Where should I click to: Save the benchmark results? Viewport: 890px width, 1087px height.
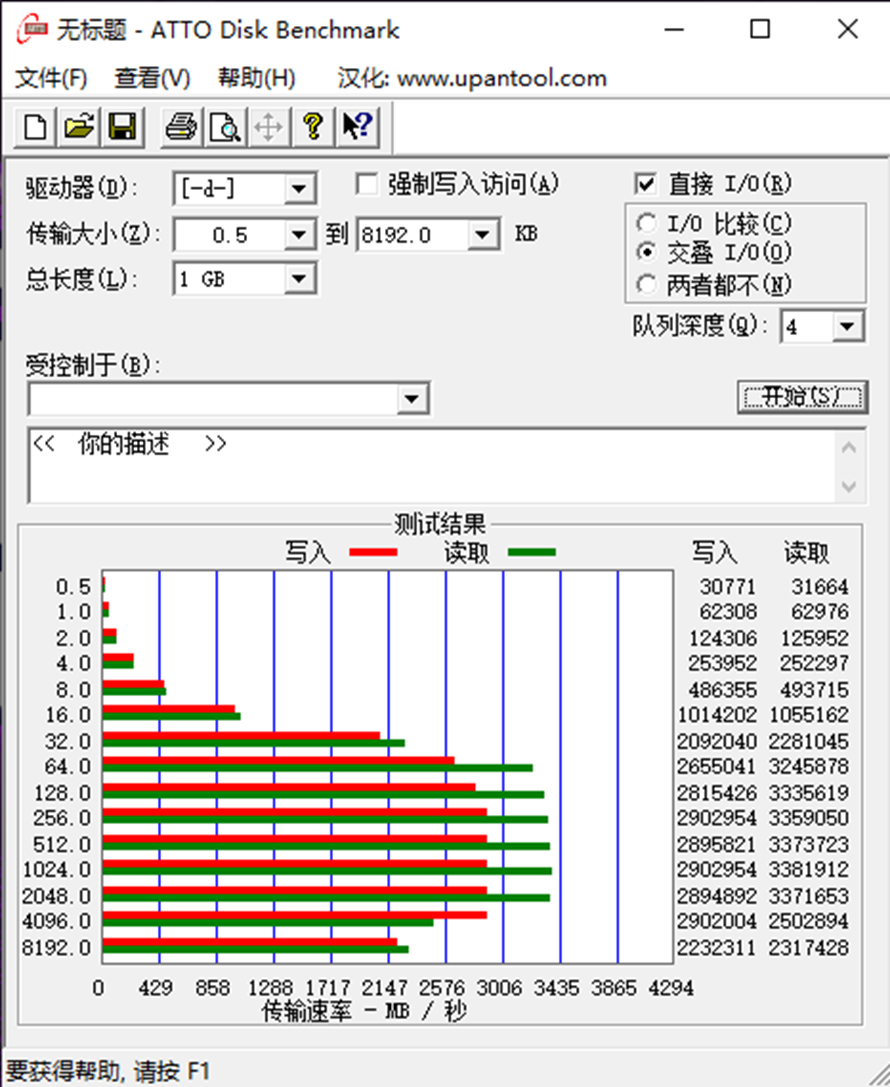[x=122, y=127]
